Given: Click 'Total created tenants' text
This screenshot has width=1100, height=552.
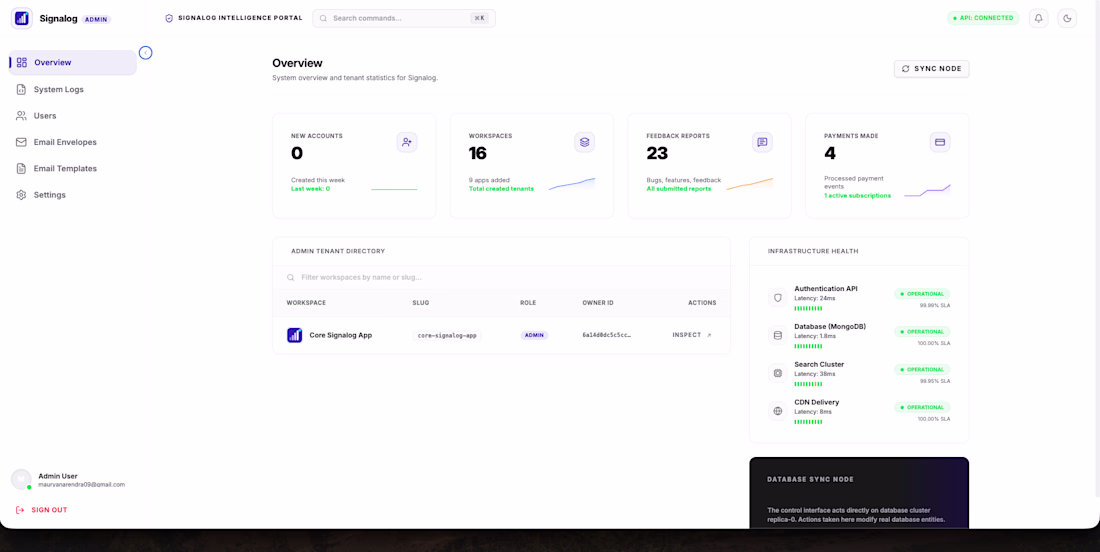Looking at the screenshot, I should pos(501,189).
